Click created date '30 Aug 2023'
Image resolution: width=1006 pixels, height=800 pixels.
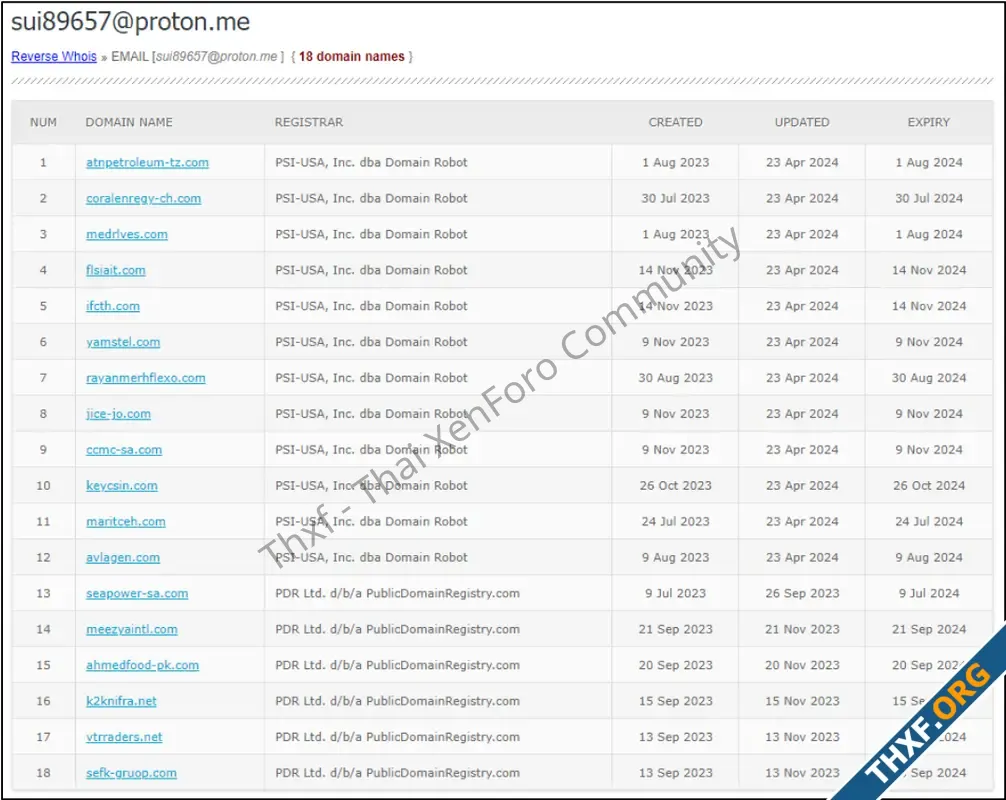click(676, 378)
